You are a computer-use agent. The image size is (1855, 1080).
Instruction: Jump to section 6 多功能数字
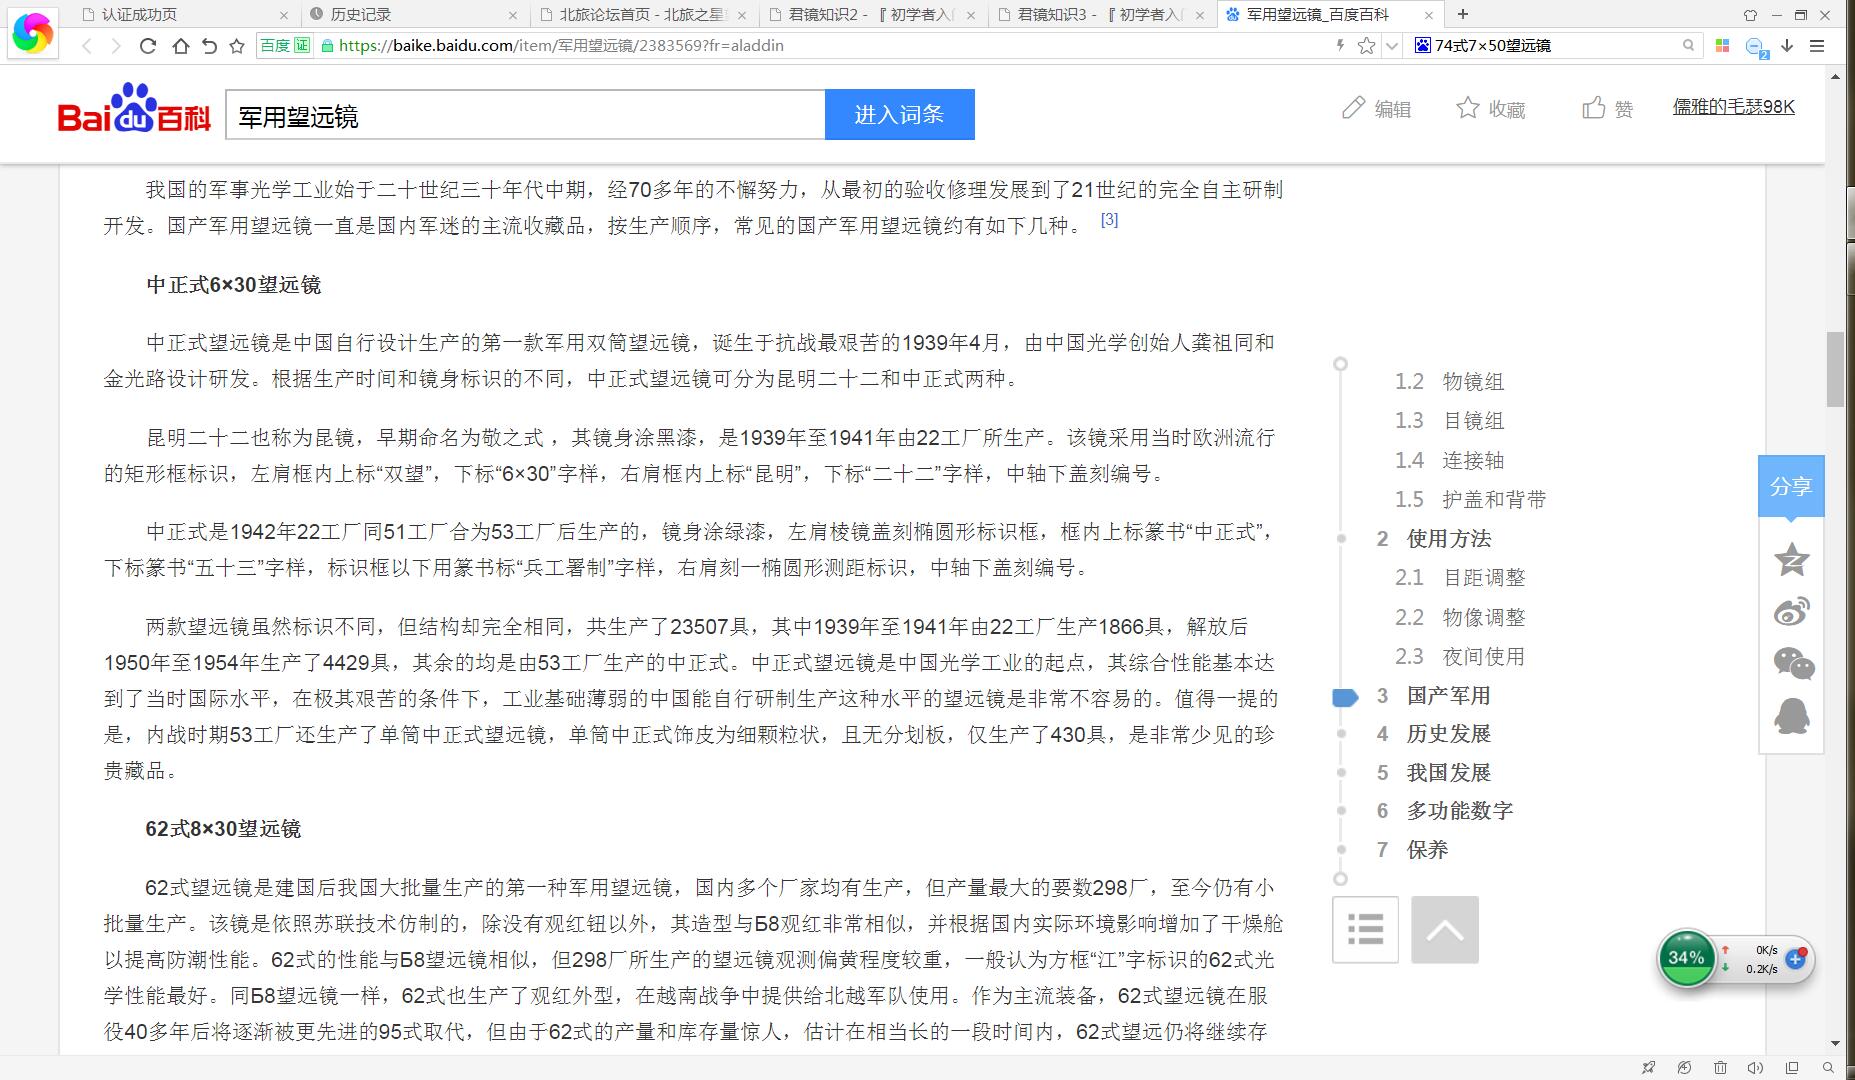[x=1444, y=811]
